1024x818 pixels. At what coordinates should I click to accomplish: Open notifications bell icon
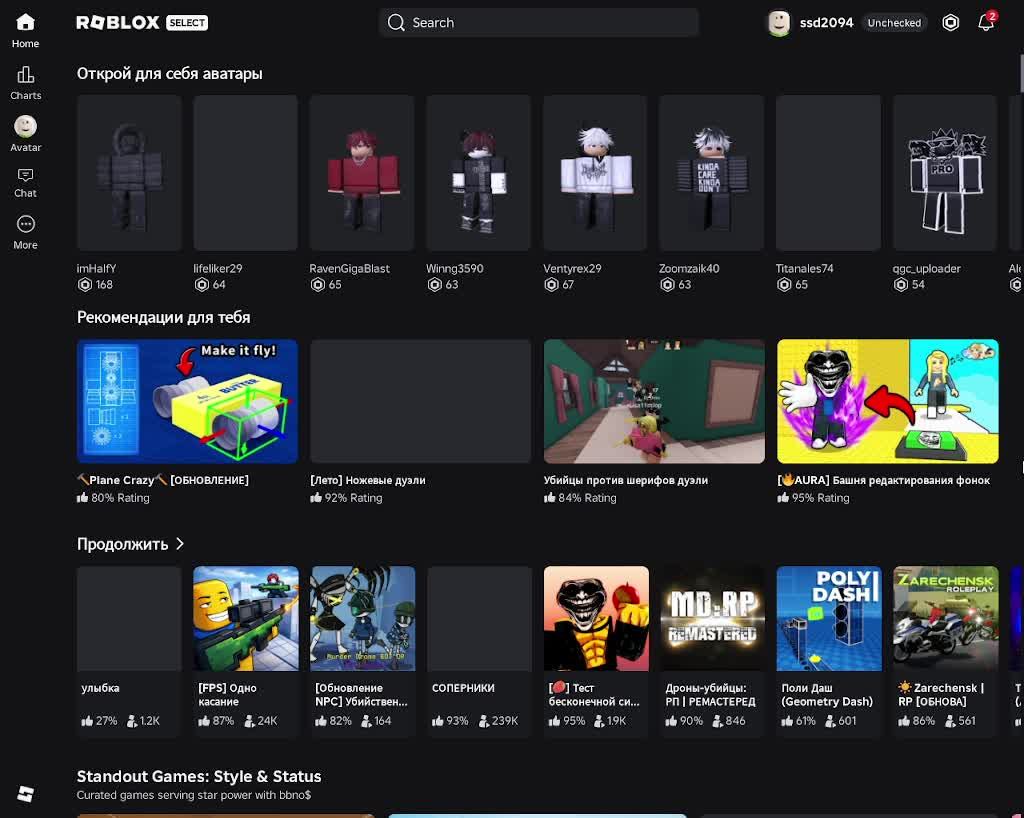(x=986, y=23)
